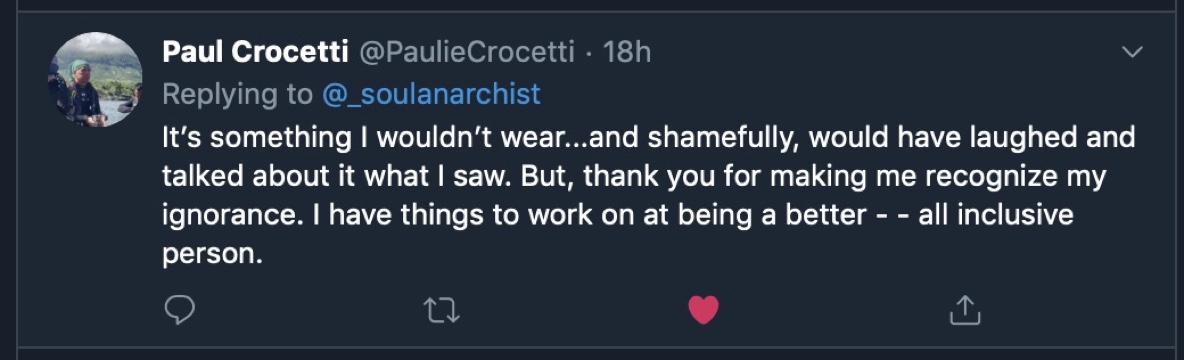Image resolution: width=1184 pixels, height=360 pixels.
Task: Click the phrase 'recognize my' in the tweet
Action: 1016,177
